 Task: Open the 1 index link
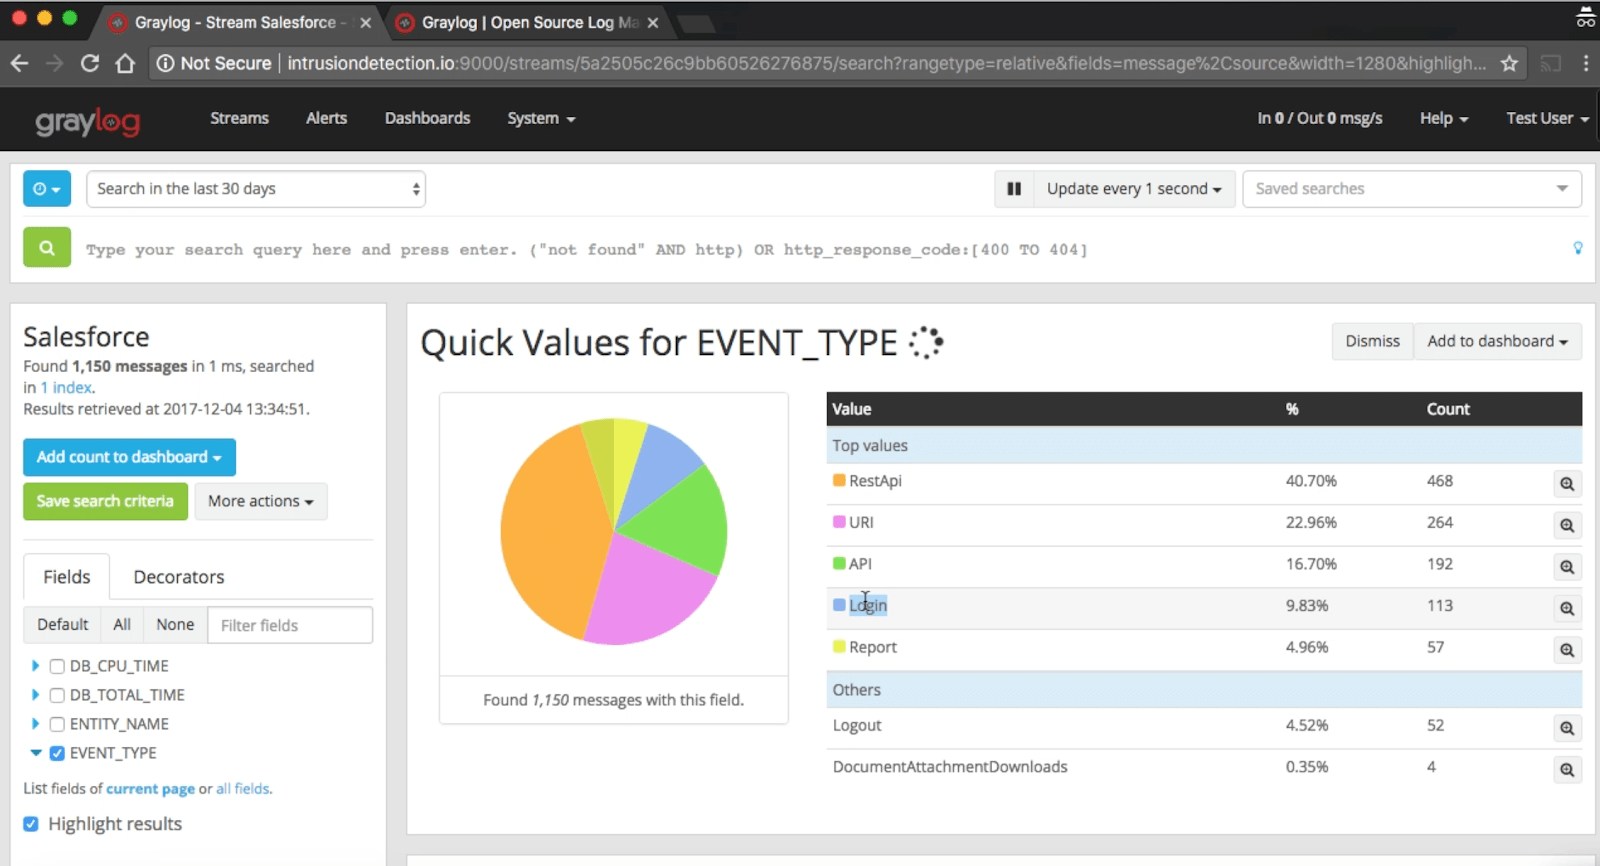click(67, 388)
